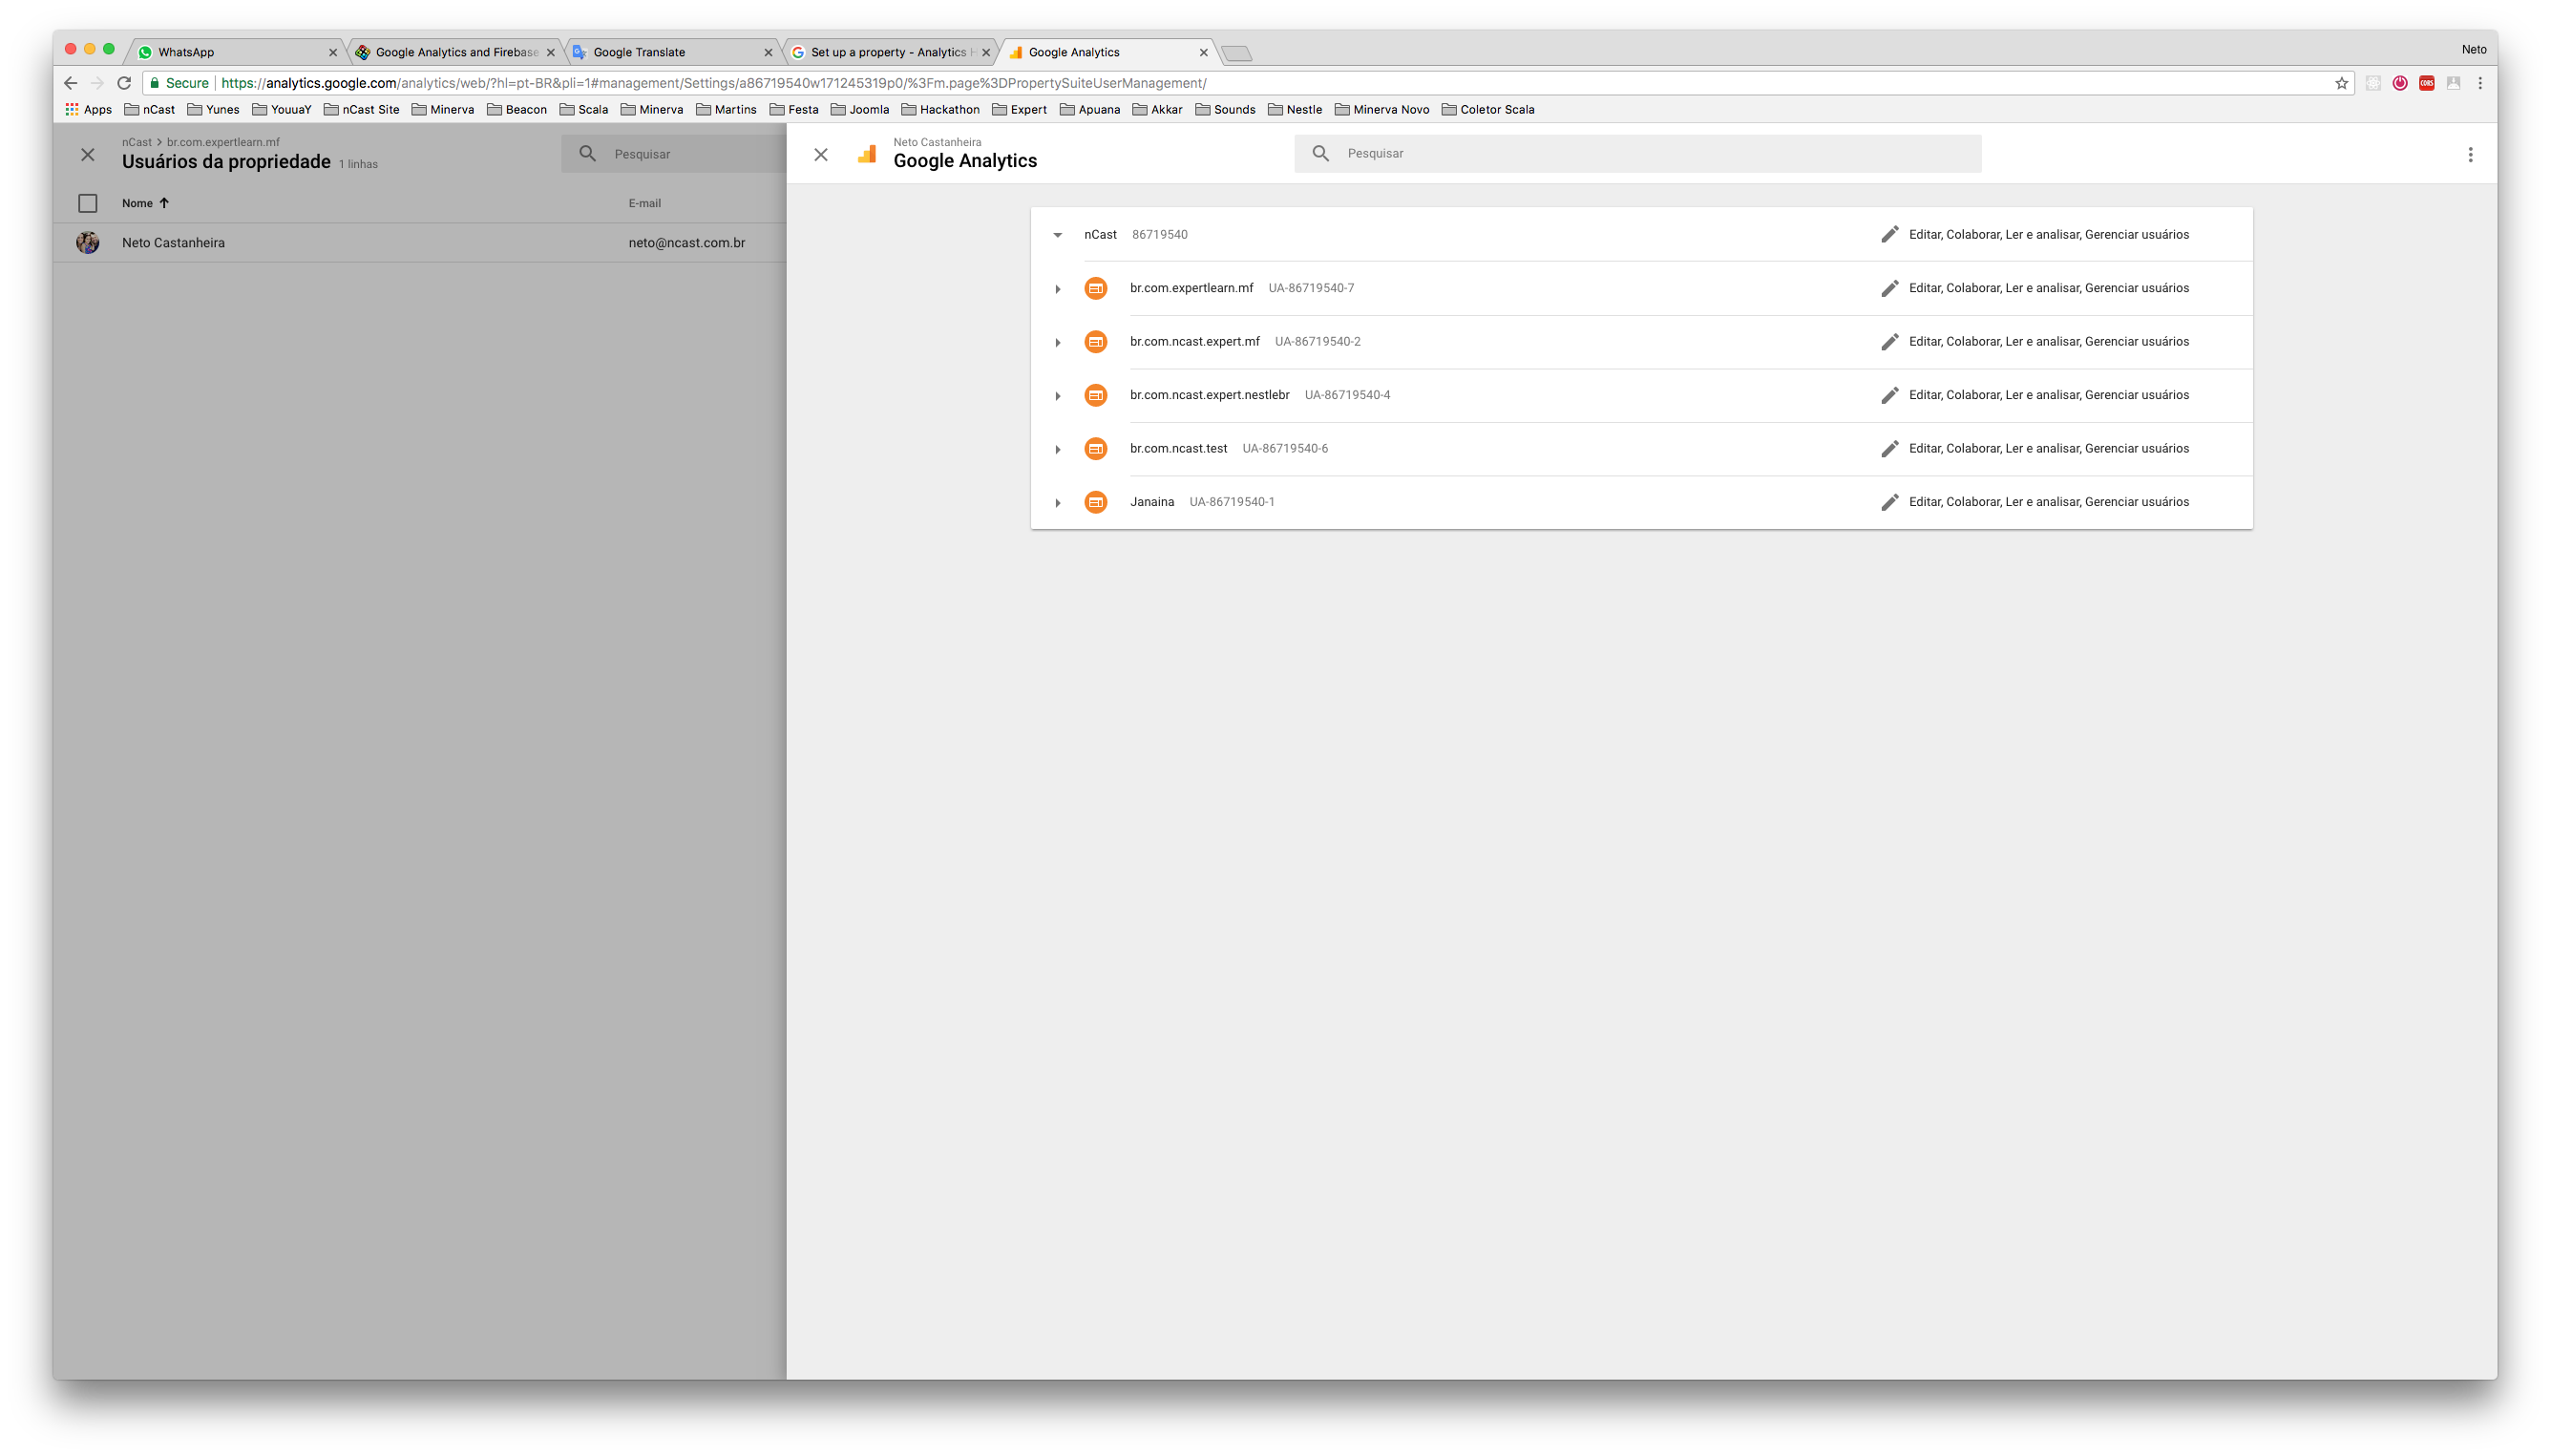2551x1456 pixels.
Task: Click the E-mail column header
Action: (x=644, y=203)
